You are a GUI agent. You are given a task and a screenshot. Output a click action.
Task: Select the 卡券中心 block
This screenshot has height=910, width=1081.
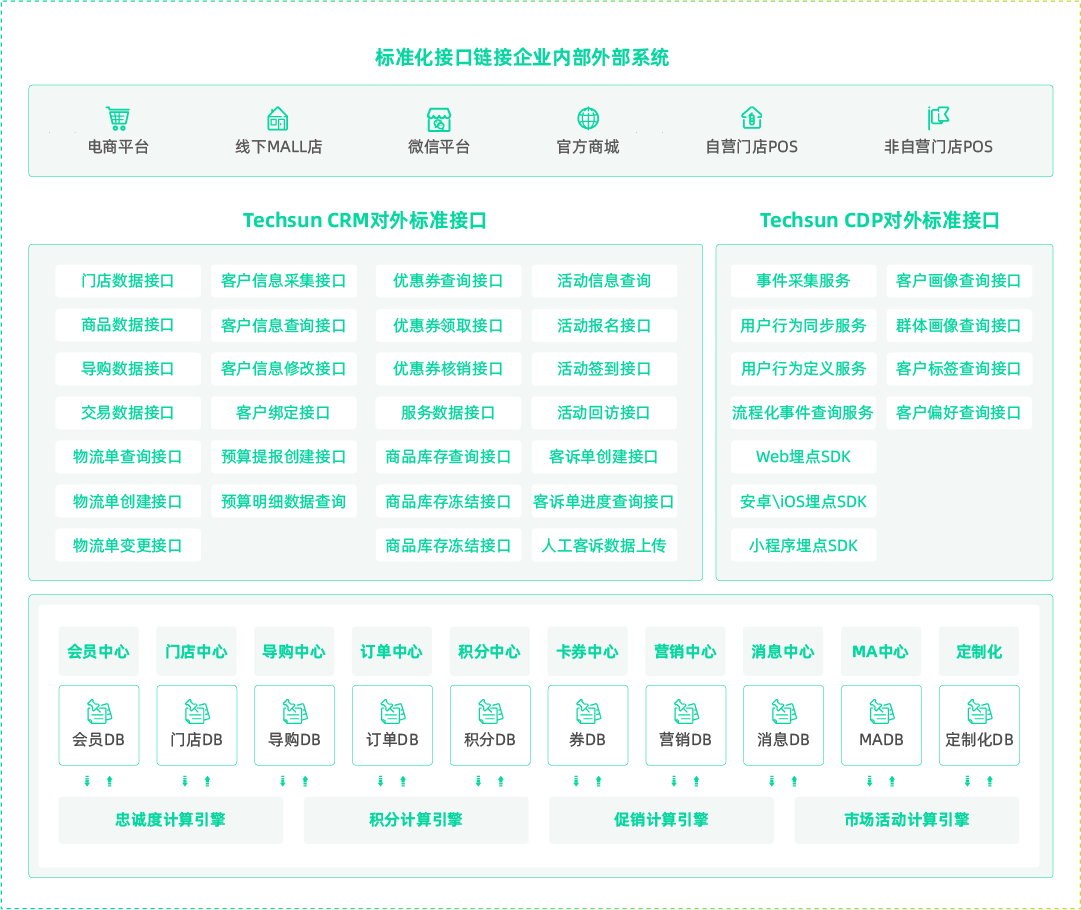click(587, 651)
